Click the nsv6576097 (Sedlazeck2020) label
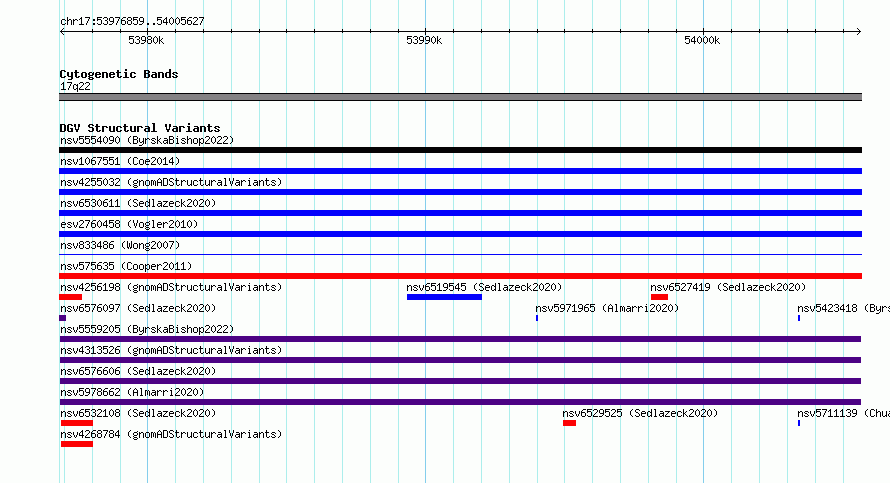This screenshot has width=890, height=483. tap(138, 308)
